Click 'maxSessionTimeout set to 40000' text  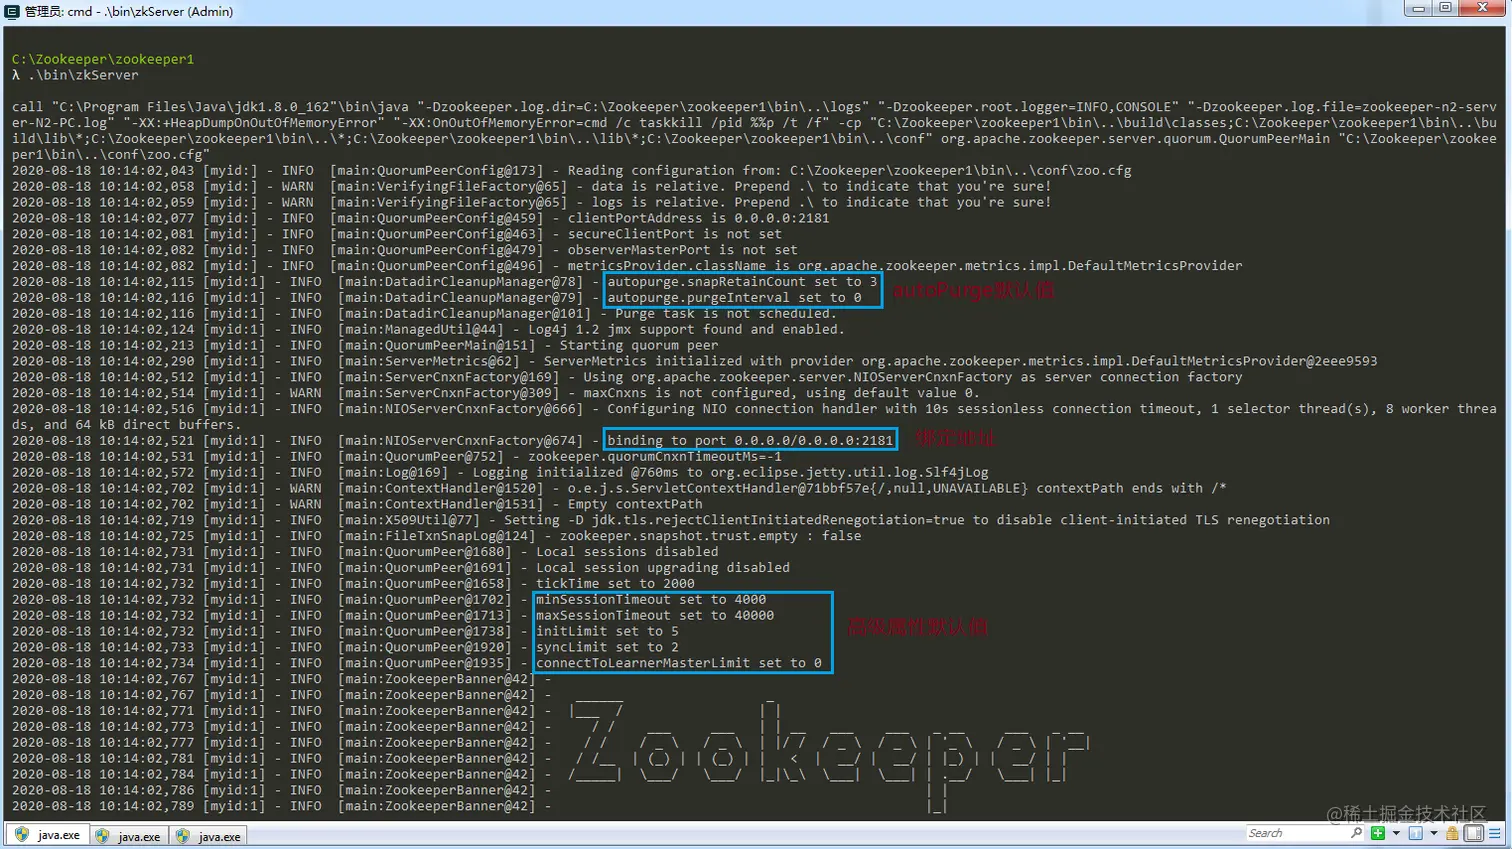[x=655, y=616]
